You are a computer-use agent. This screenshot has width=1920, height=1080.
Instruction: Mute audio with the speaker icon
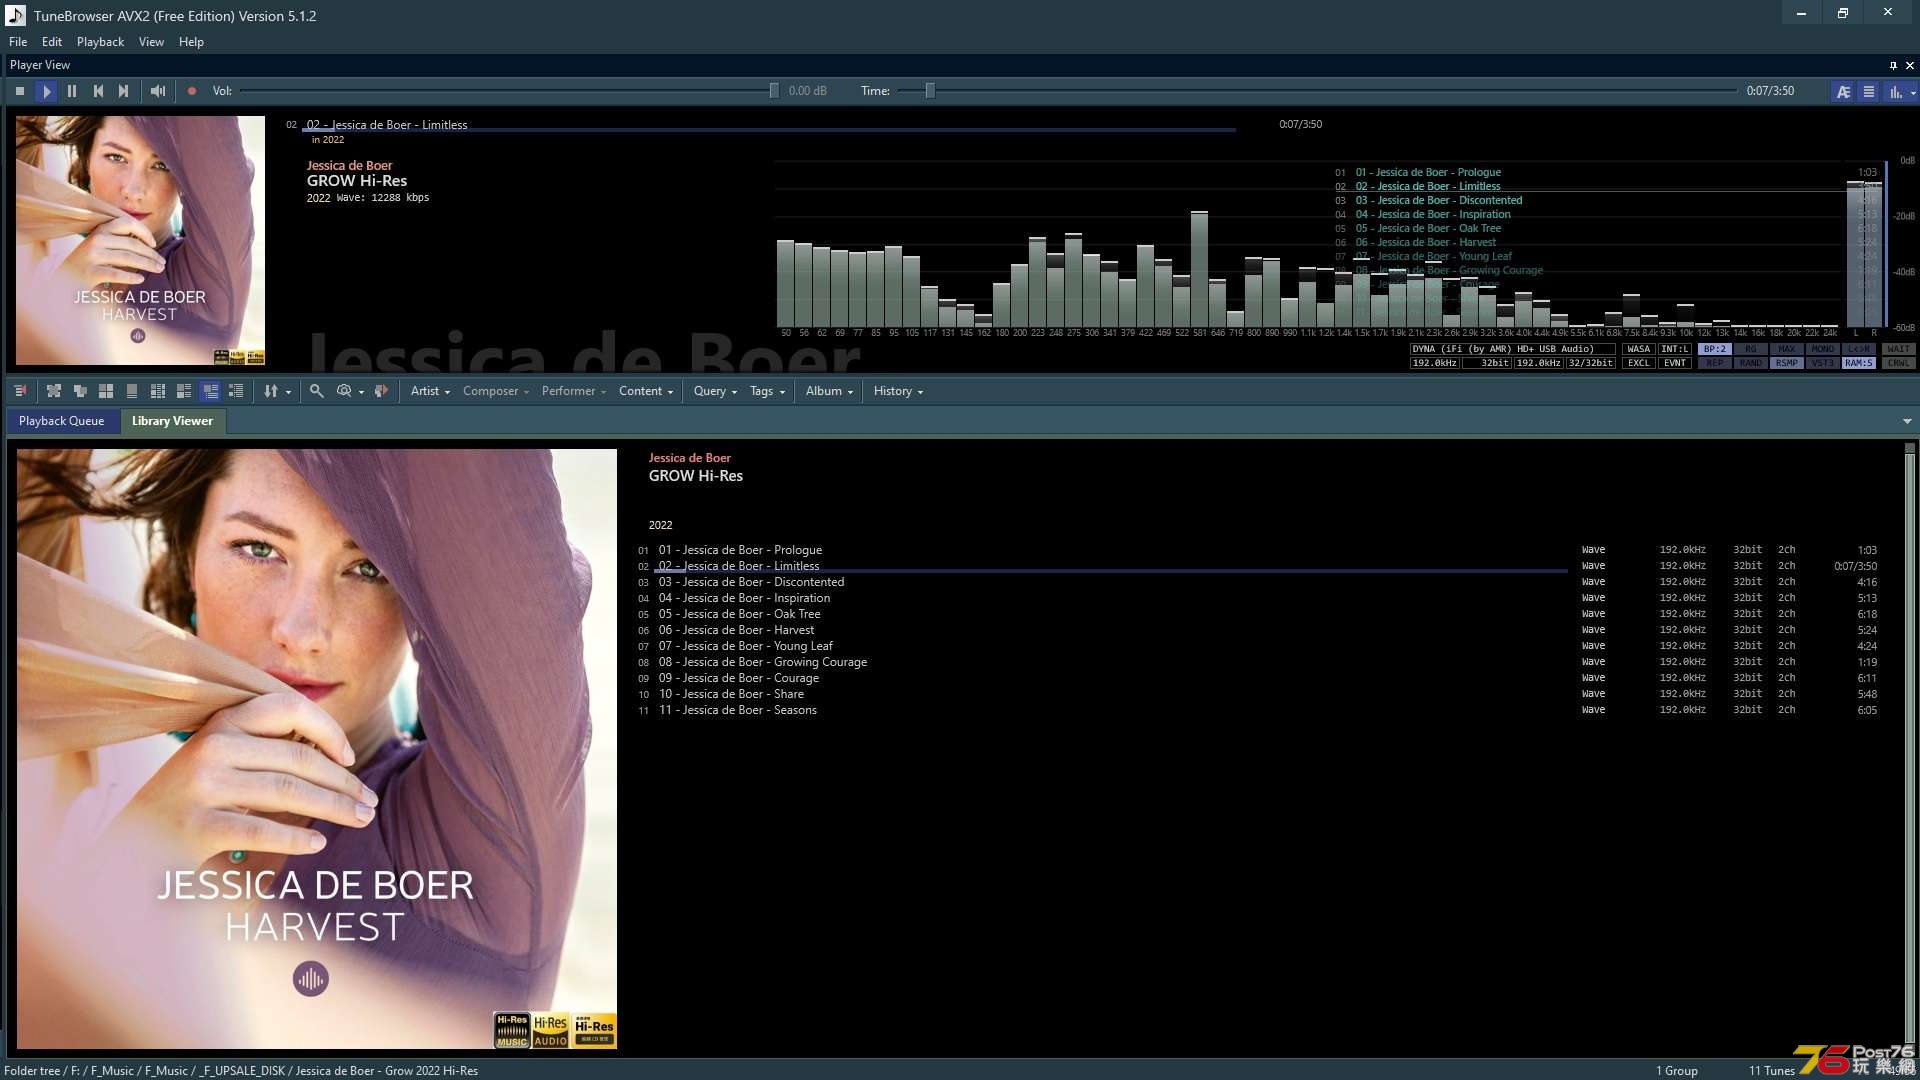pos(158,91)
